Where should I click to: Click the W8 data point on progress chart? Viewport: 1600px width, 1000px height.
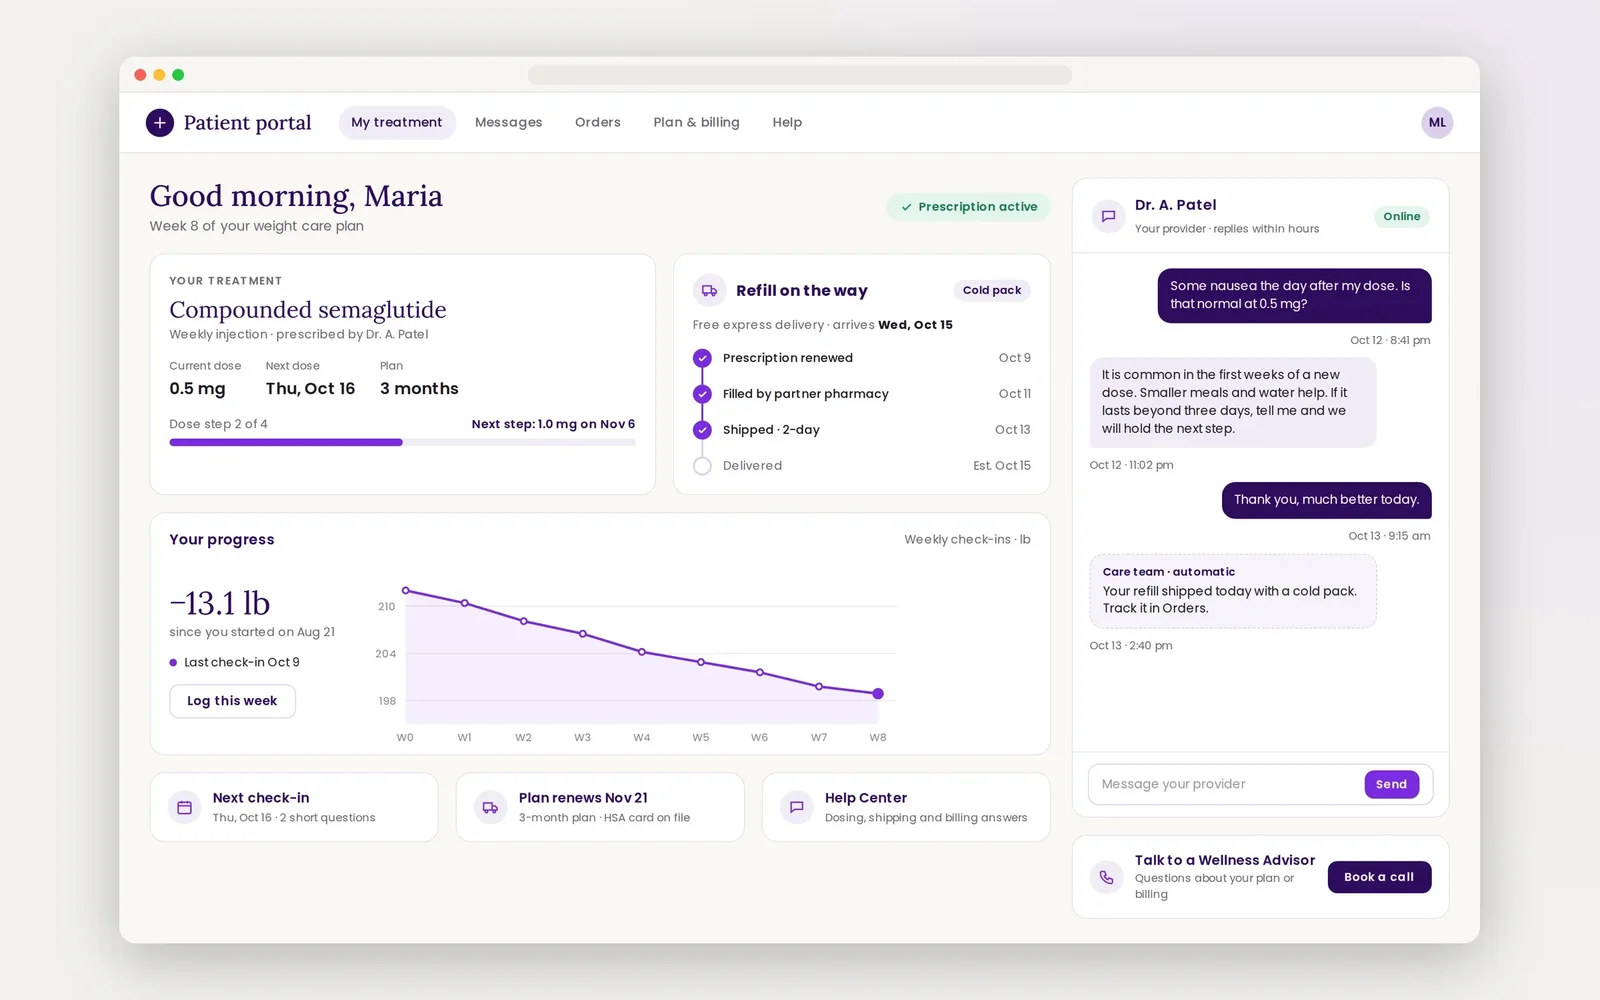pos(878,694)
